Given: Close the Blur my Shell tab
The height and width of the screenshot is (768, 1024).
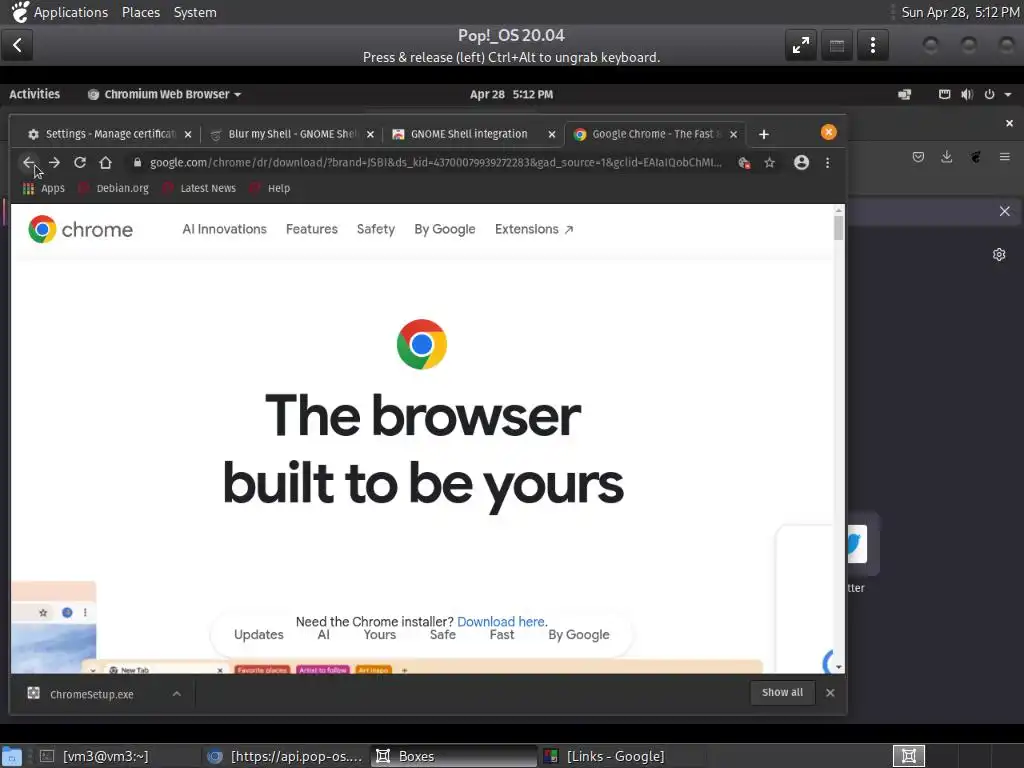Looking at the screenshot, I should click(370, 135).
